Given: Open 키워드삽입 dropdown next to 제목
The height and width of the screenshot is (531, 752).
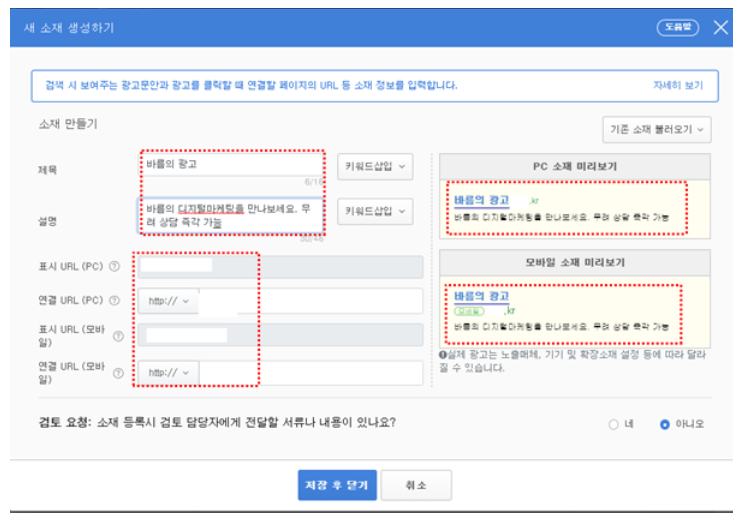Looking at the screenshot, I should tap(375, 166).
